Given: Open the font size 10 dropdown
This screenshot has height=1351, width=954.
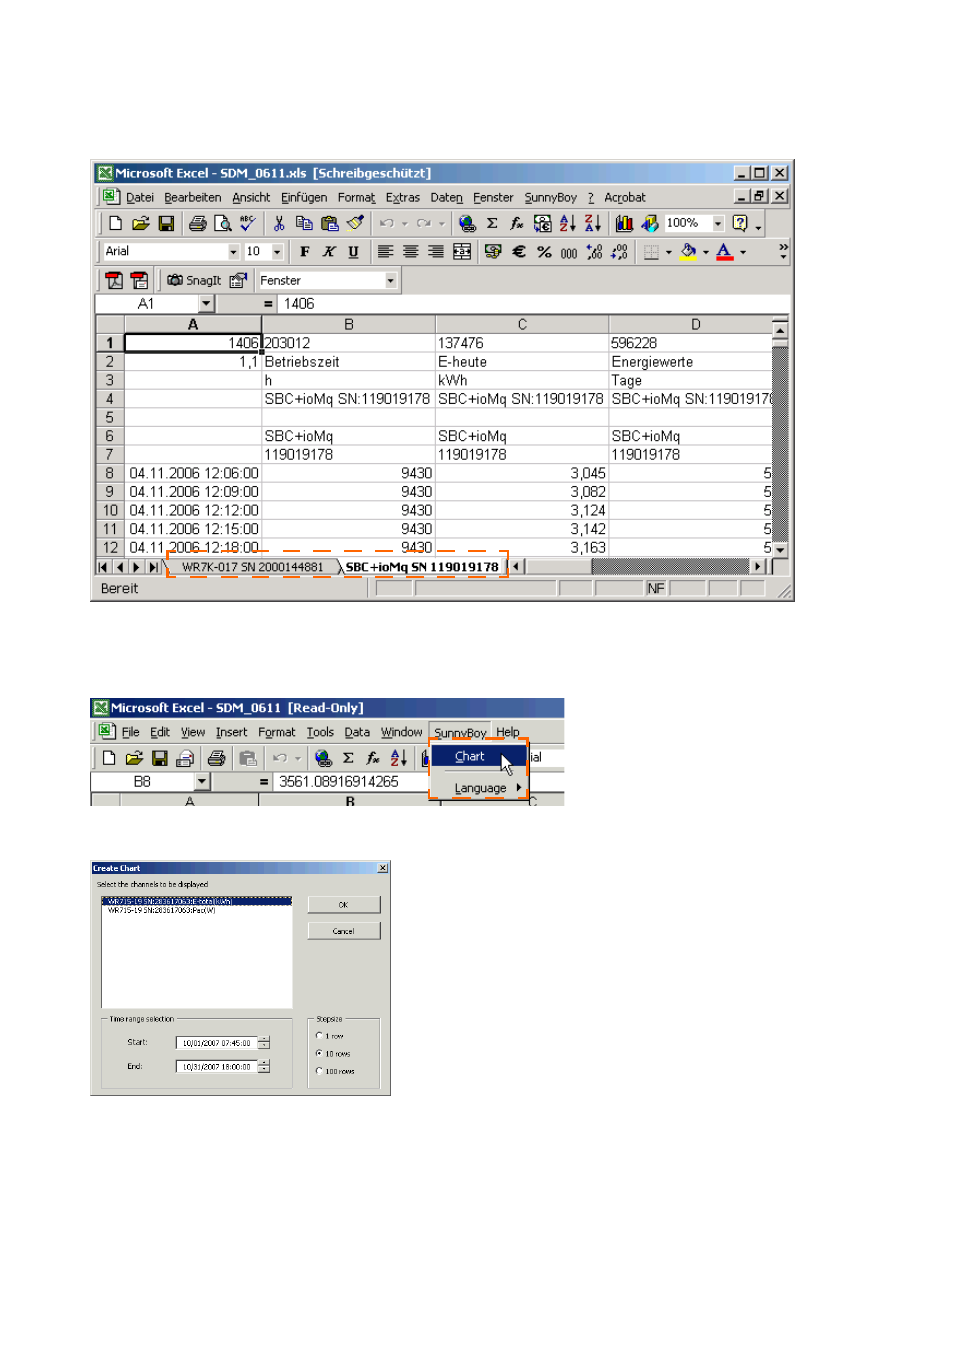Looking at the screenshot, I should pyautogui.click(x=277, y=252).
